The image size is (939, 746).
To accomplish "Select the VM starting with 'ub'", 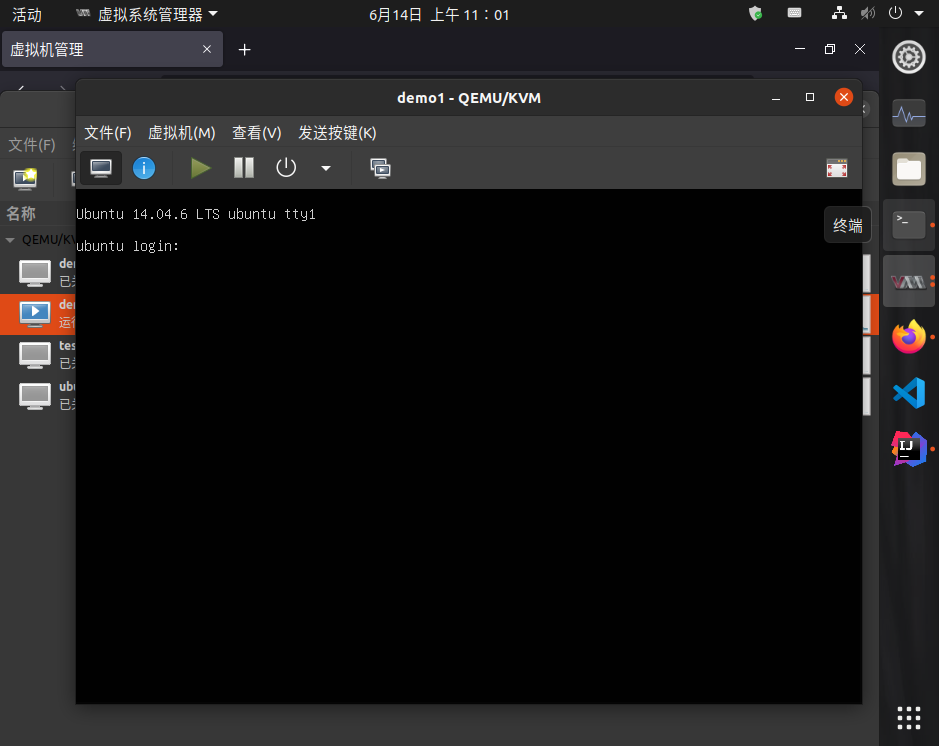I will 38,395.
